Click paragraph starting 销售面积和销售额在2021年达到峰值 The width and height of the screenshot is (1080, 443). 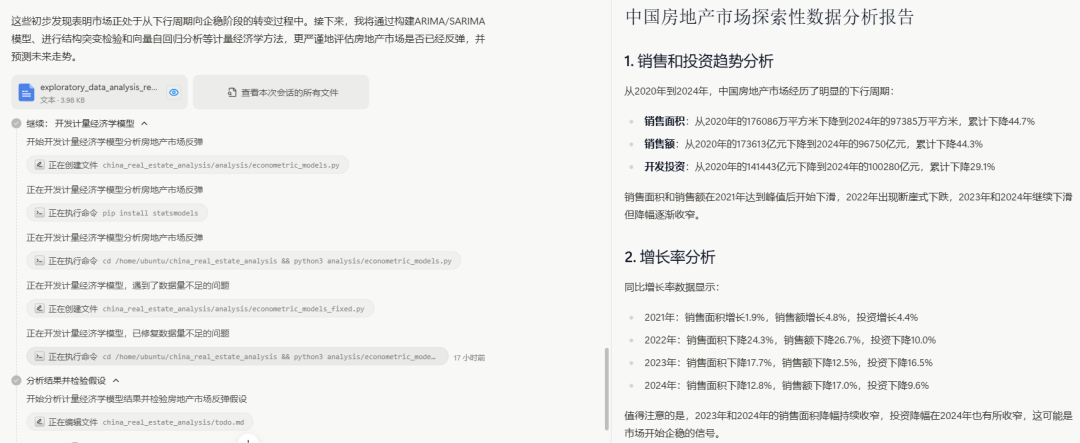[849, 205]
